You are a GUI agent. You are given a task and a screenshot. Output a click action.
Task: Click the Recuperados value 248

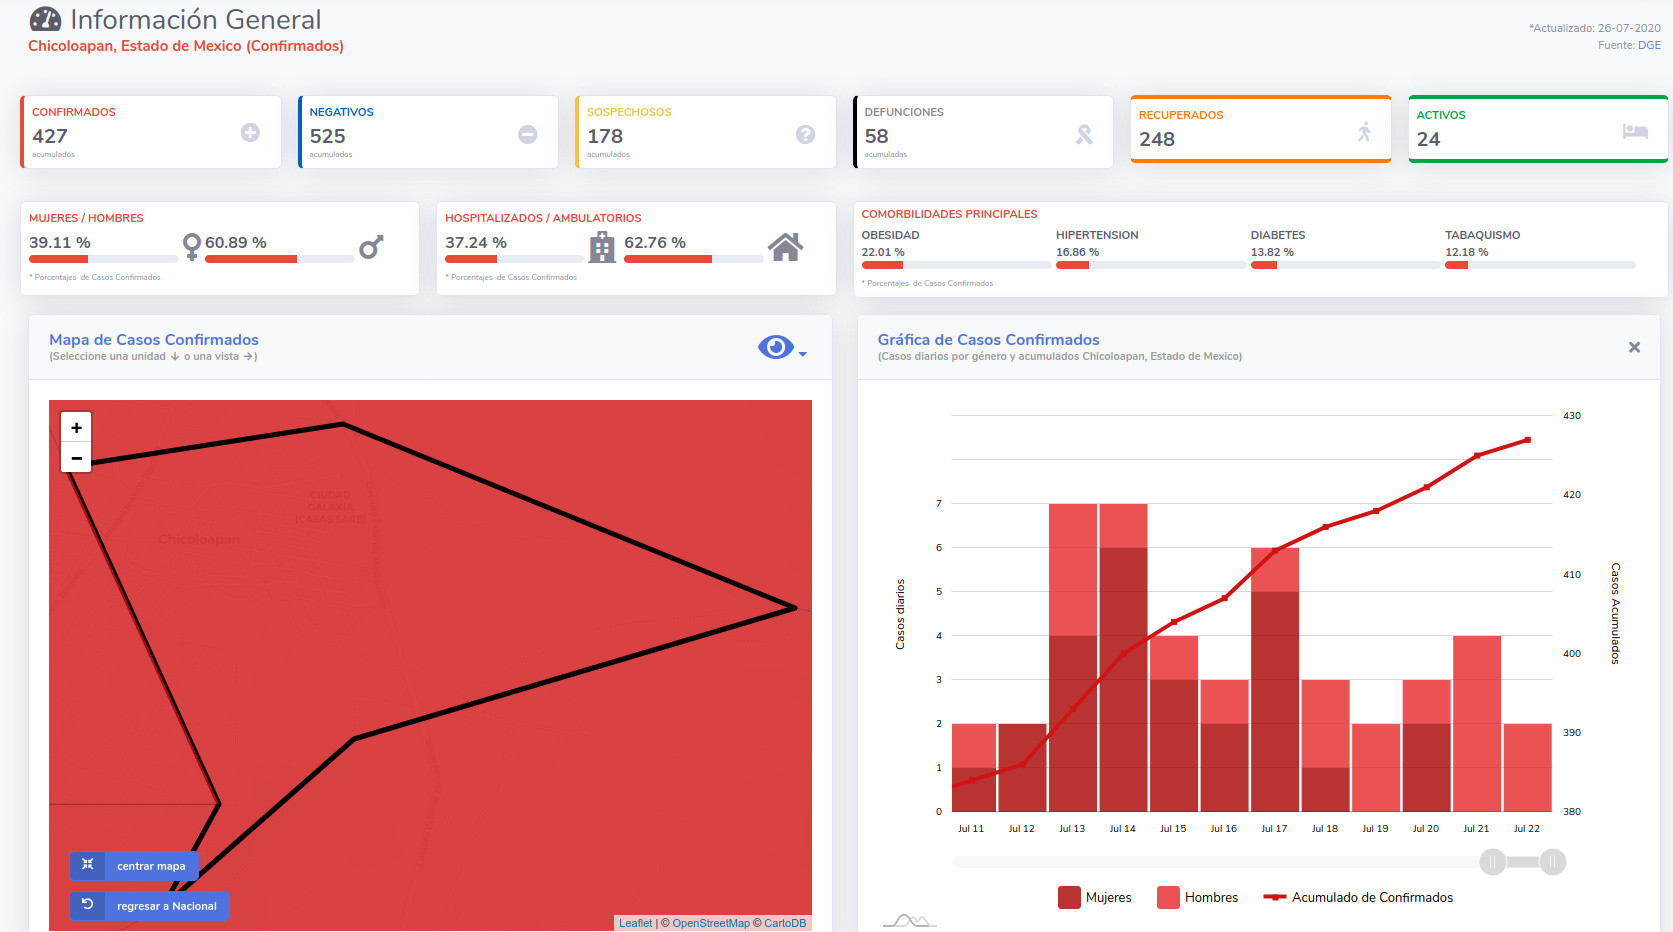pos(1157,139)
